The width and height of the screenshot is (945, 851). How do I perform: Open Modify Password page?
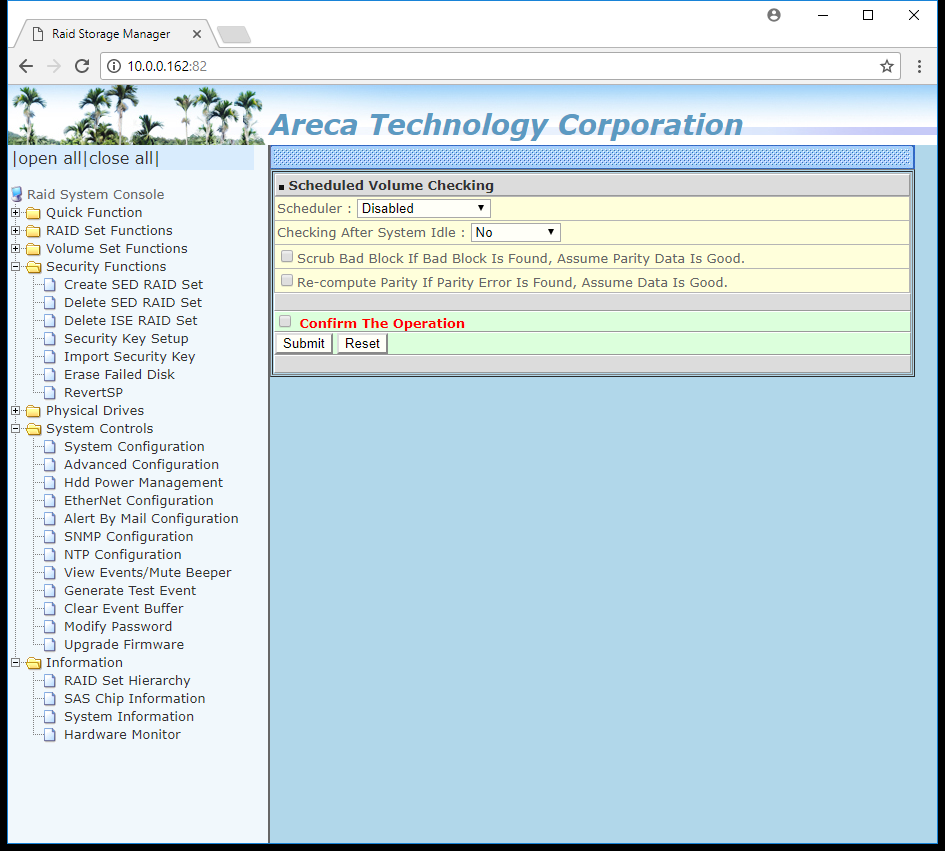click(118, 627)
